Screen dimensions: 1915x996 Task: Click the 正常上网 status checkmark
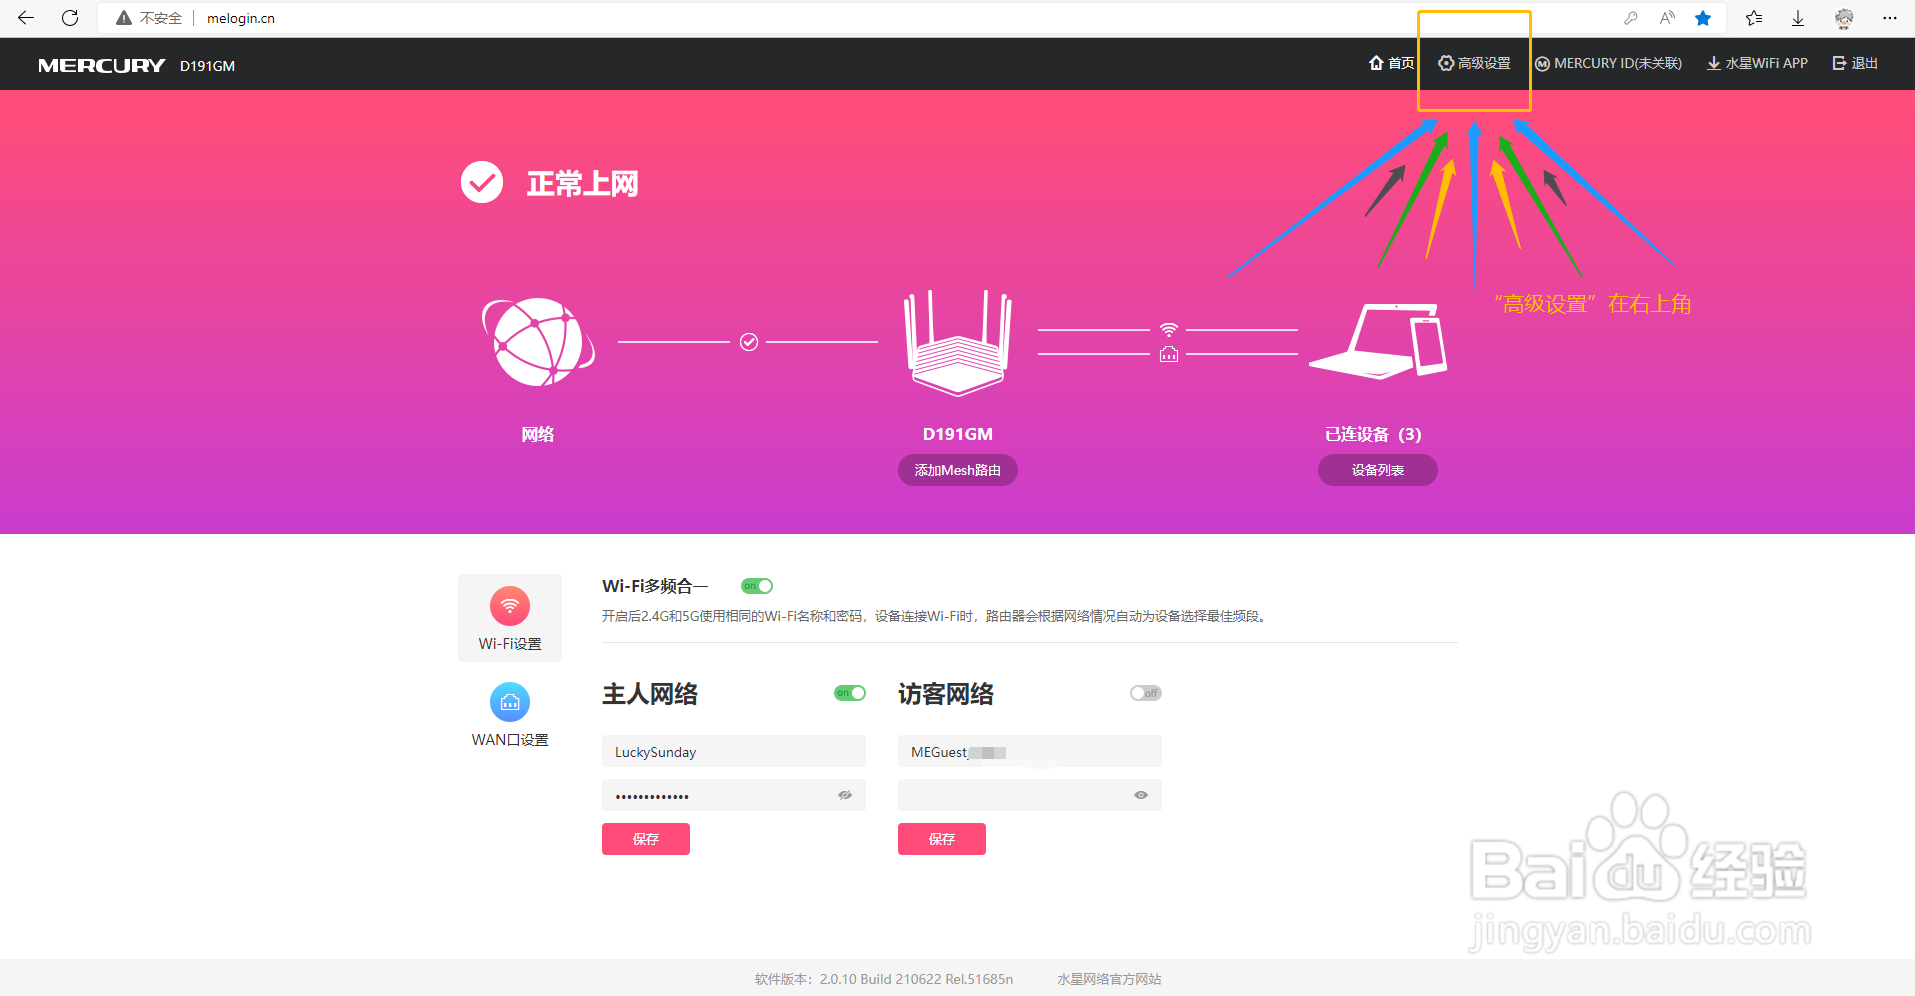point(482,182)
